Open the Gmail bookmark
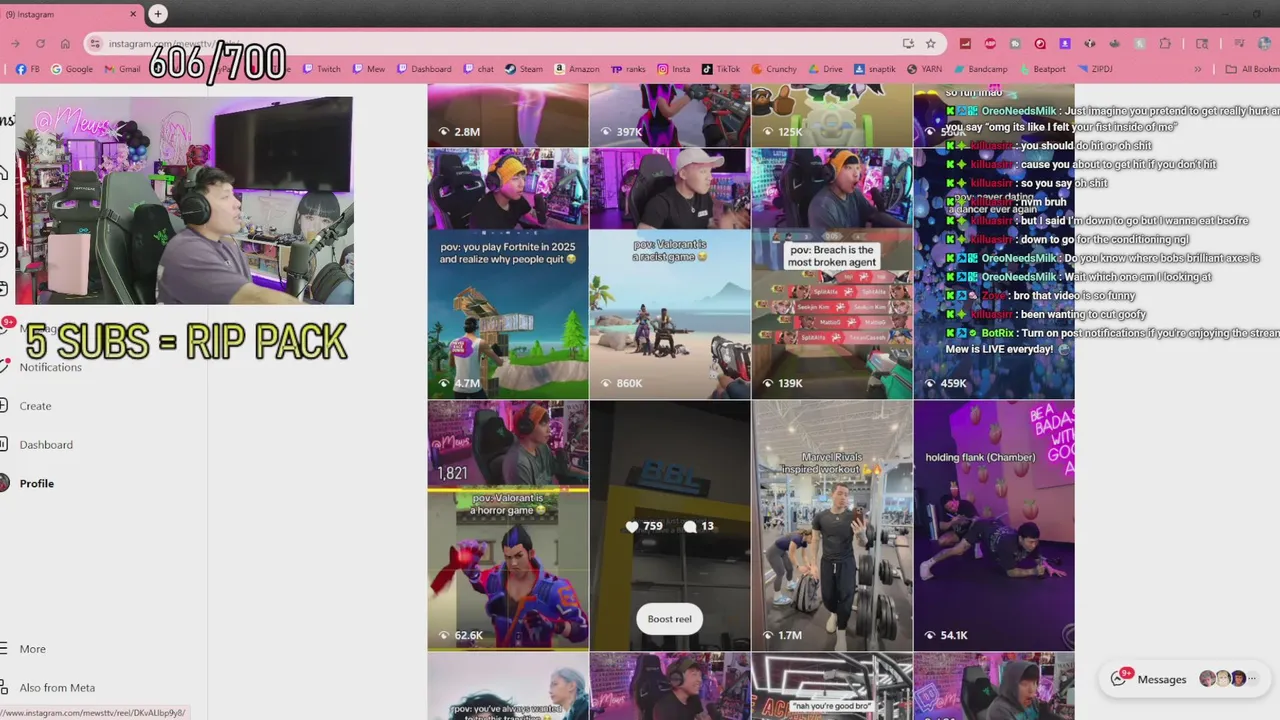 click(x=122, y=69)
